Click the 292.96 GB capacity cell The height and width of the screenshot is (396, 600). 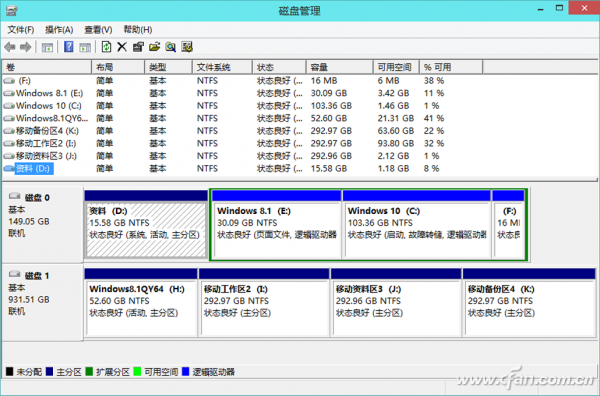tap(331, 156)
